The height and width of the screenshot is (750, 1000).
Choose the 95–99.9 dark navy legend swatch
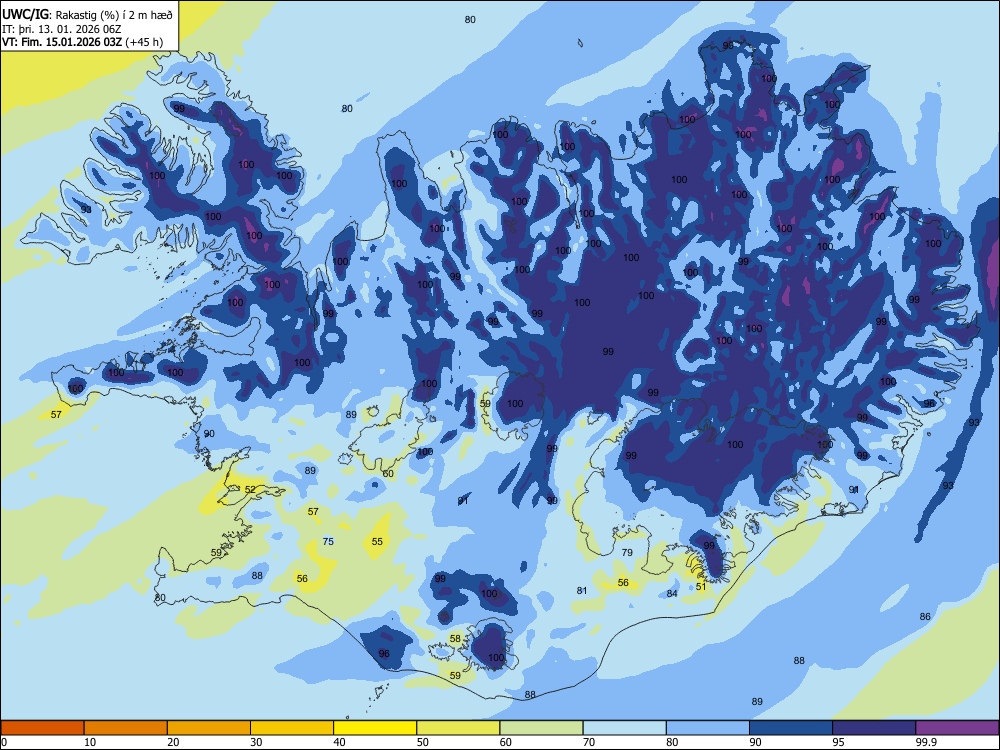(x=874, y=728)
